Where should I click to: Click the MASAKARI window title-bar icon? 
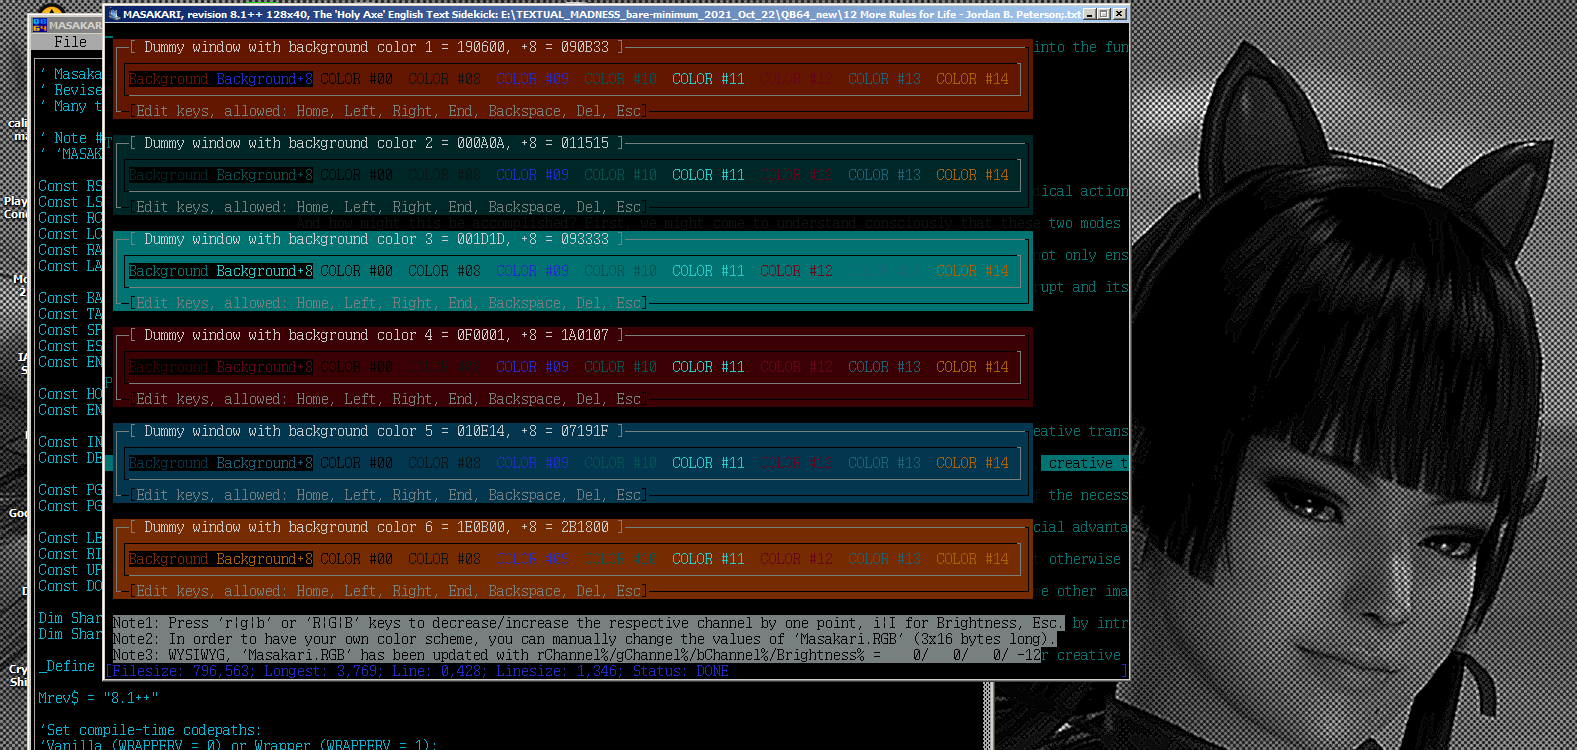point(113,14)
